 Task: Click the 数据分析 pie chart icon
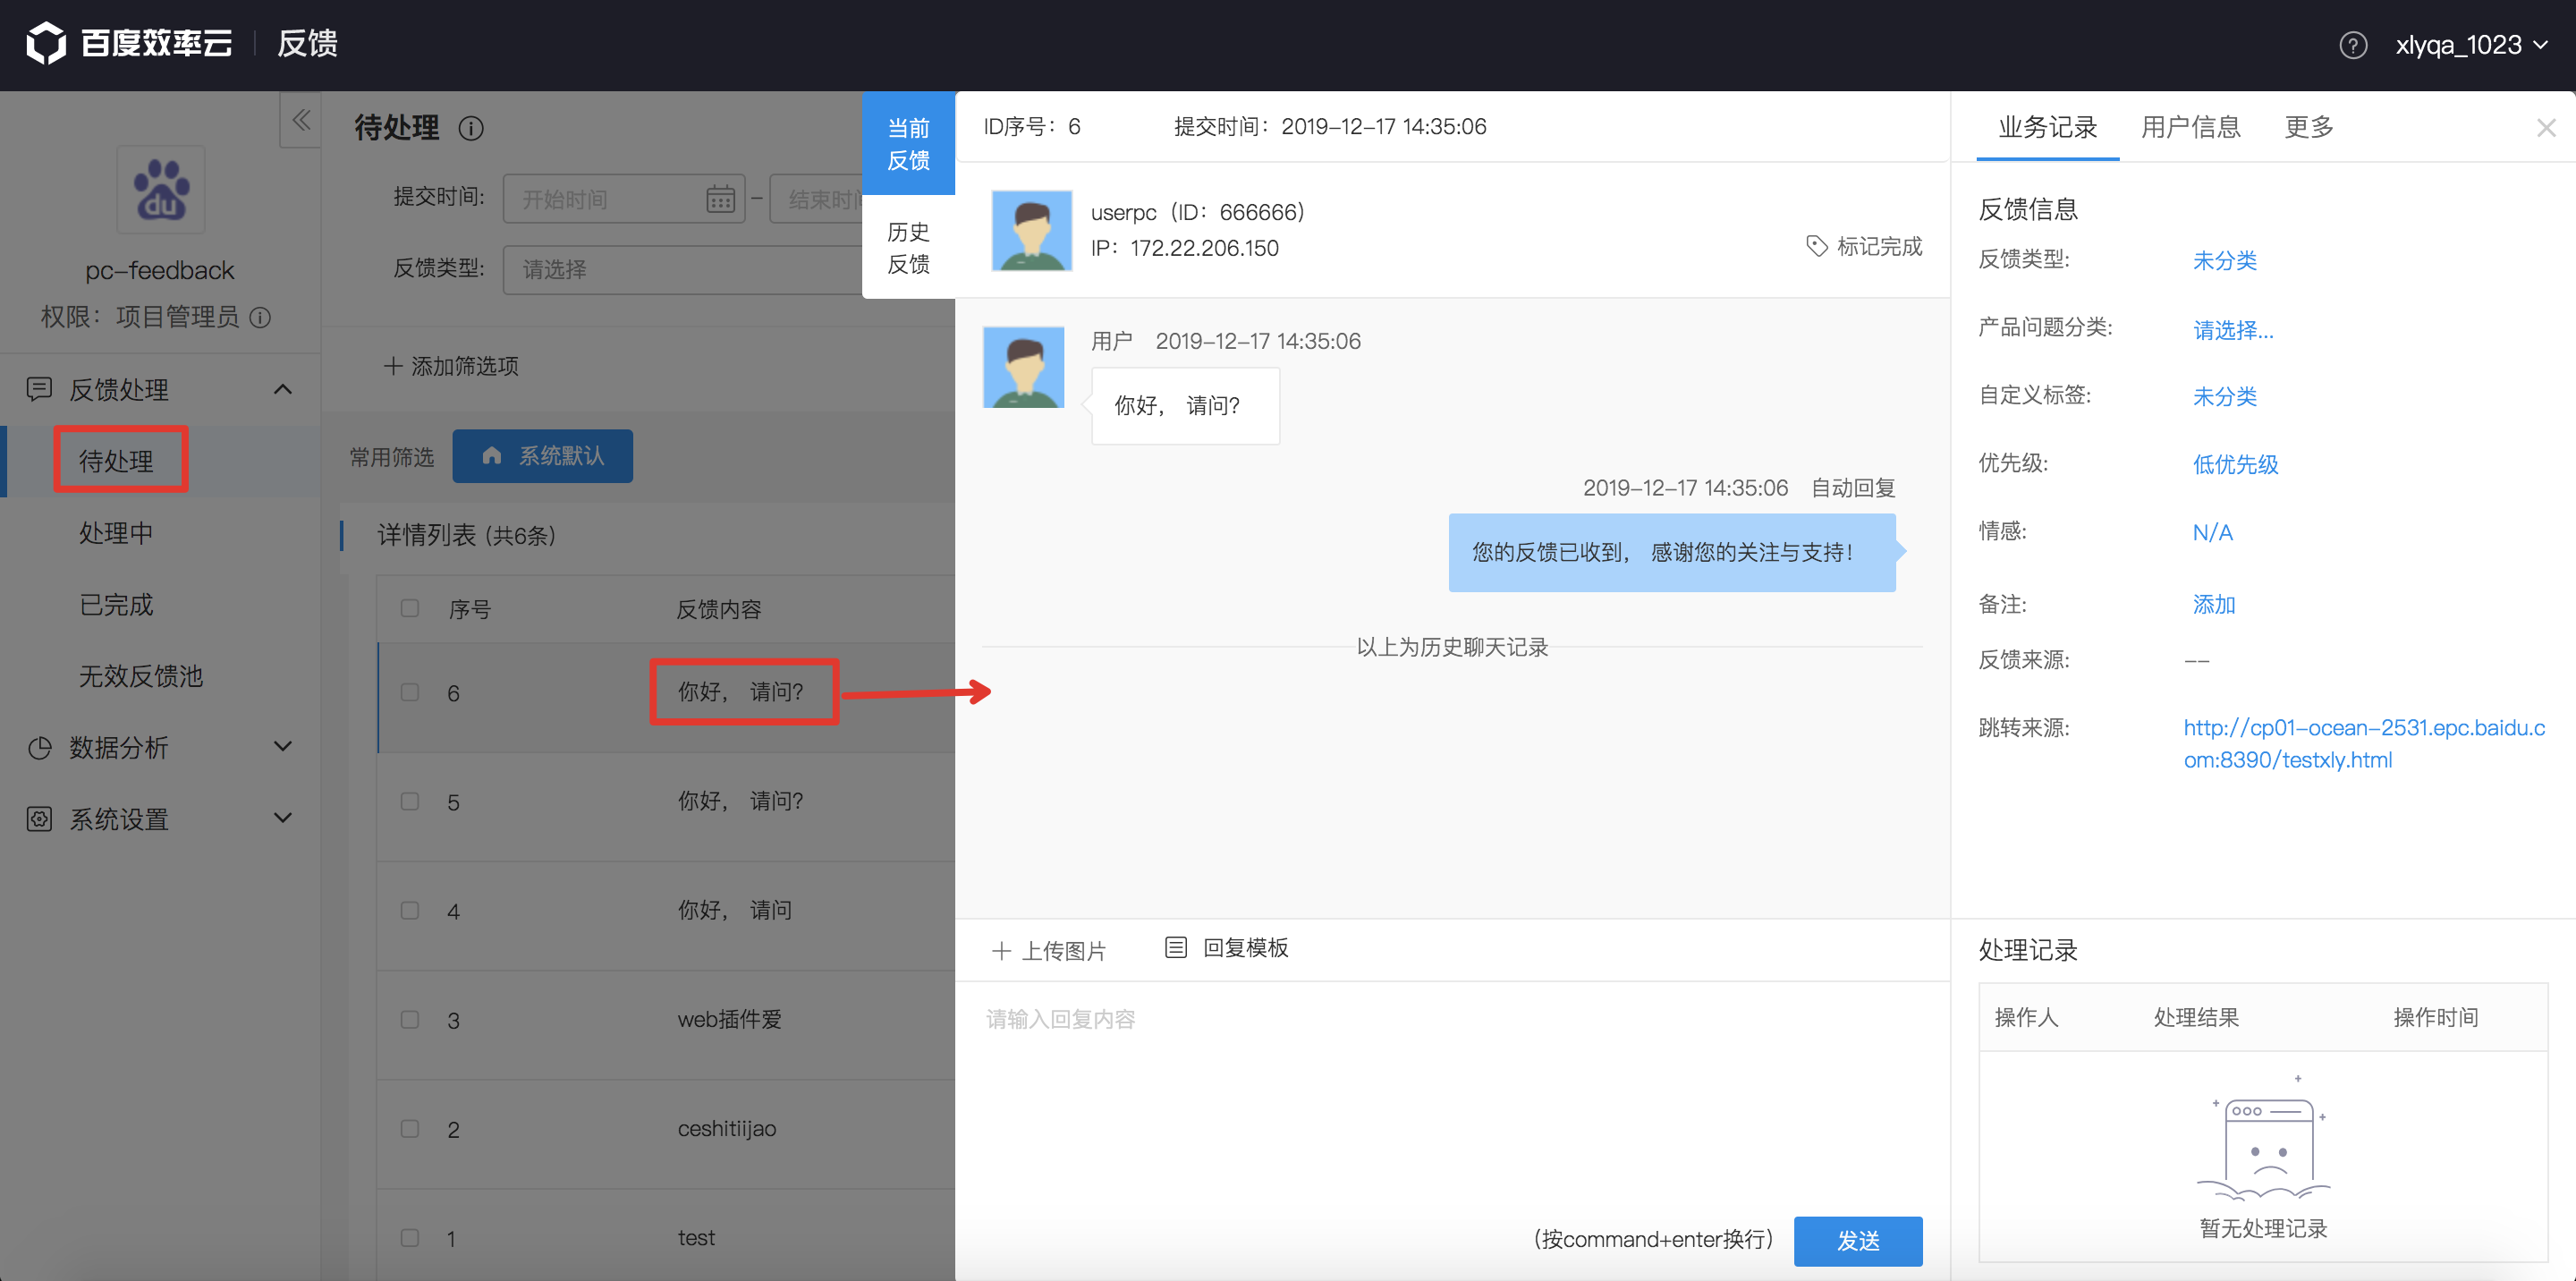(39, 747)
